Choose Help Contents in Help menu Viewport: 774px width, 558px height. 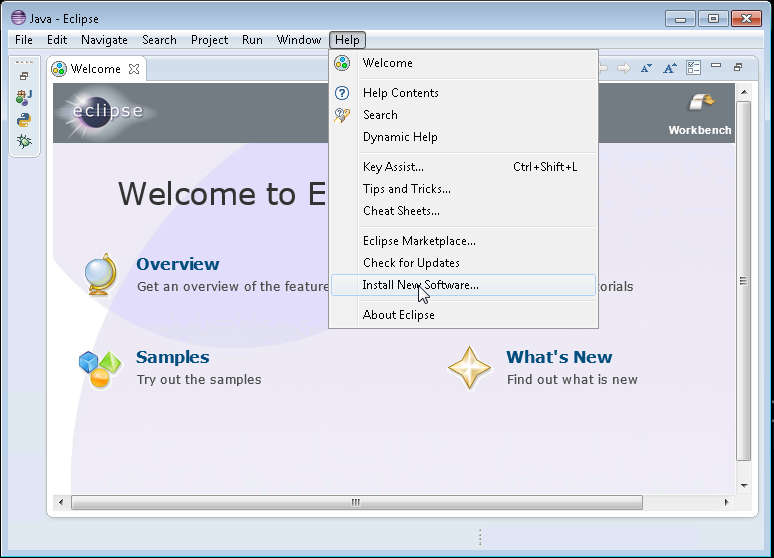coord(463,93)
